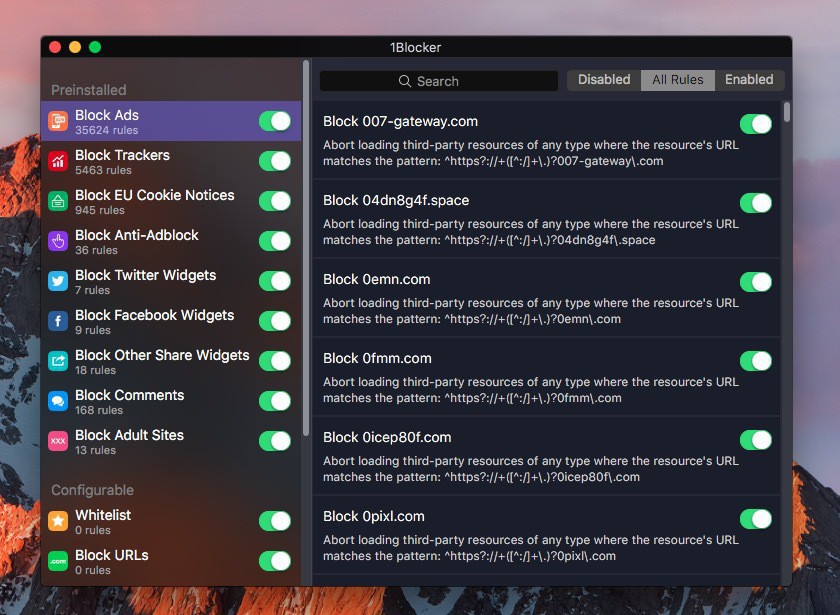This screenshot has height=615, width=840.
Task: Click the Block 0emn.com rule title
Action: [377, 279]
